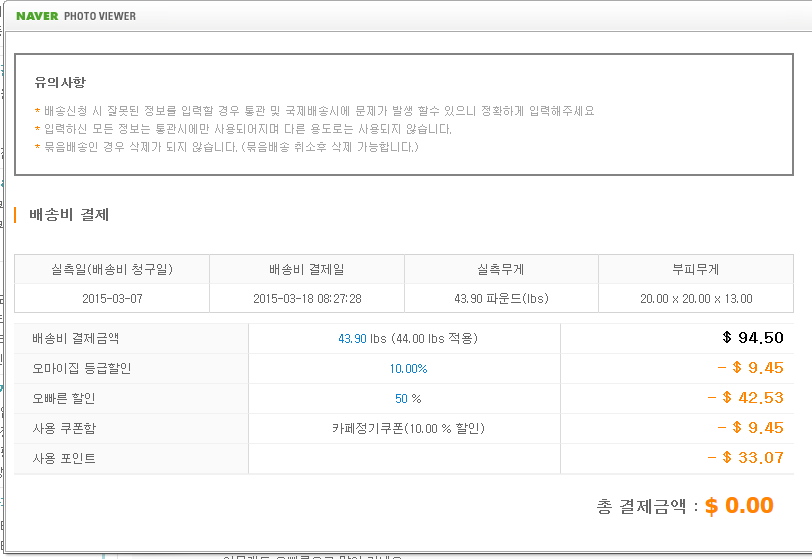Select the 실측일(배송비 청구일) column header

click(111, 269)
